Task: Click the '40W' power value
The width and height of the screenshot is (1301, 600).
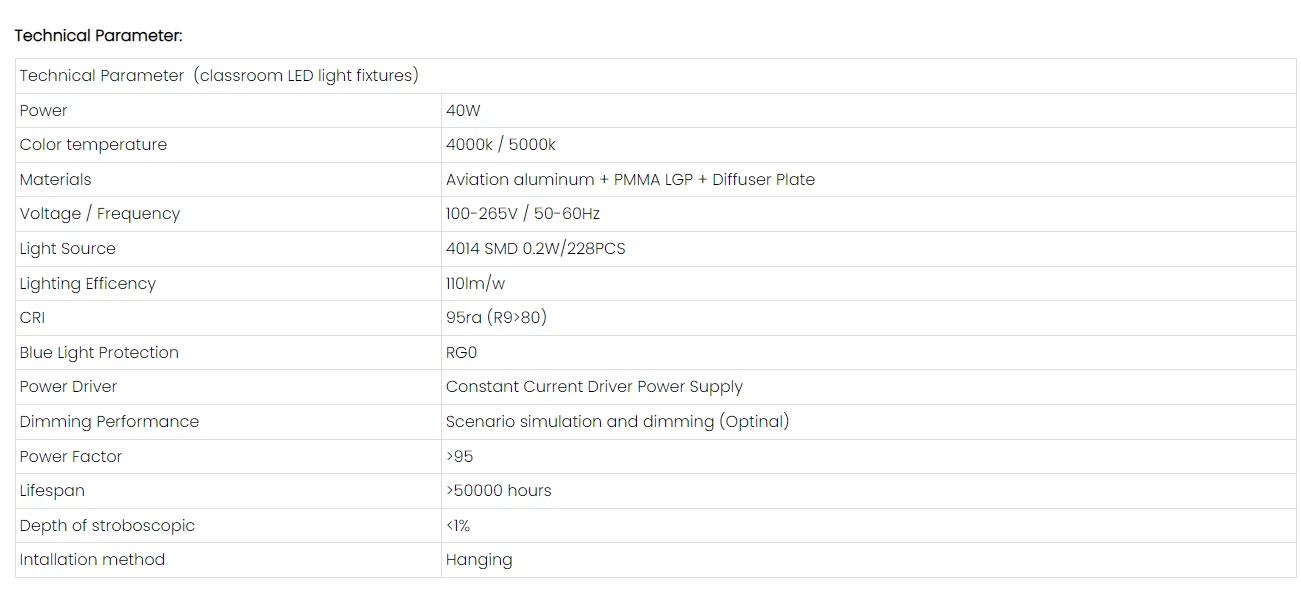Action: 463,110
